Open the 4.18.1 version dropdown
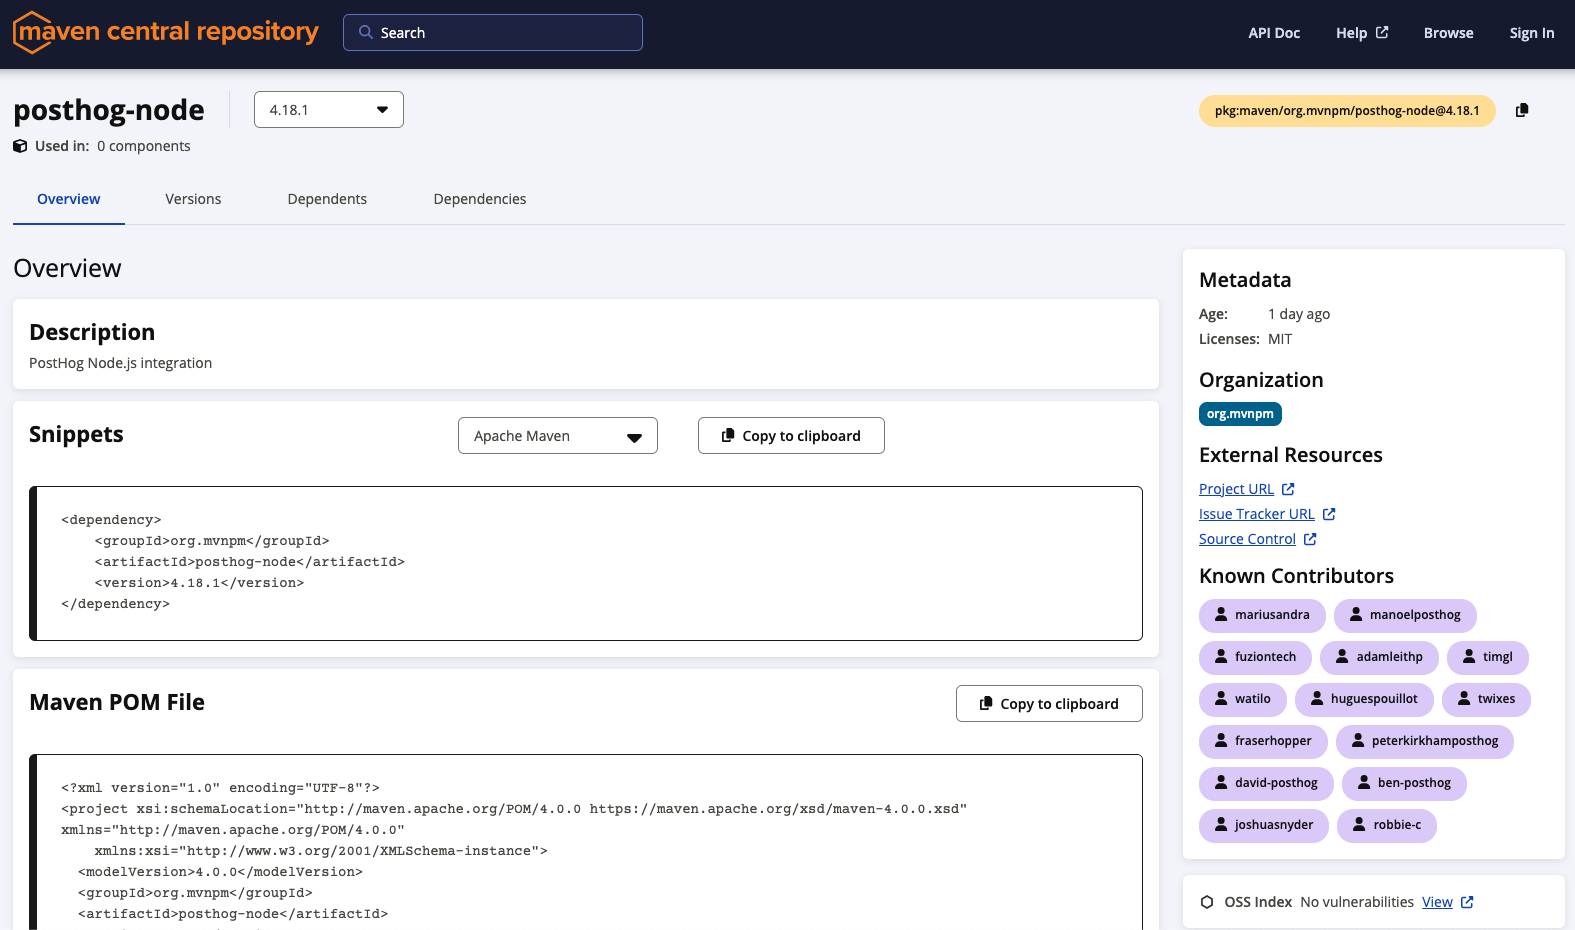This screenshot has height=930, width=1575. pyautogui.click(x=329, y=110)
